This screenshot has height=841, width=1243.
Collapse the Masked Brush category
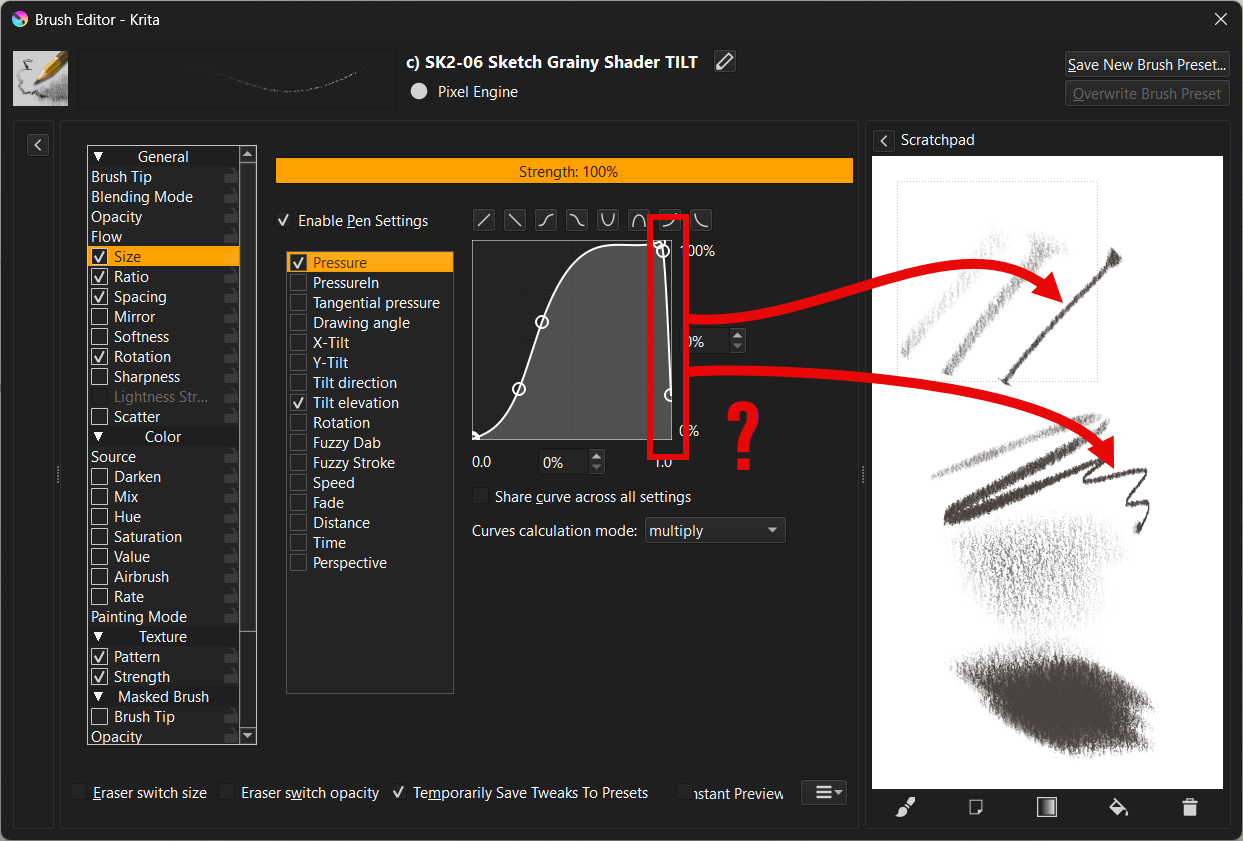(98, 697)
